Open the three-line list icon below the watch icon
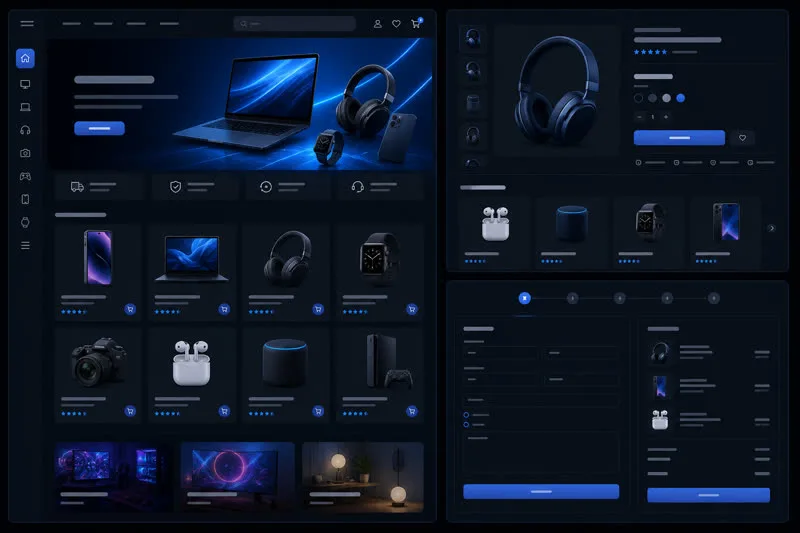This screenshot has width=800, height=533. click(x=25, y=246)
